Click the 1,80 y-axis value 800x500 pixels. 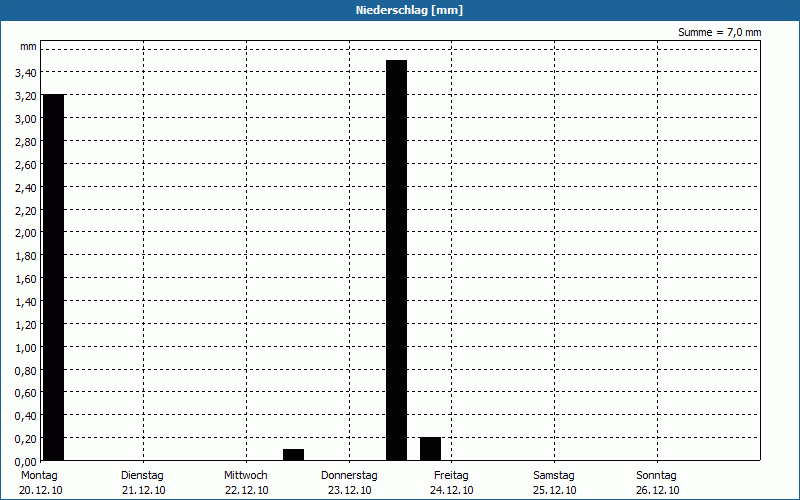26,256
